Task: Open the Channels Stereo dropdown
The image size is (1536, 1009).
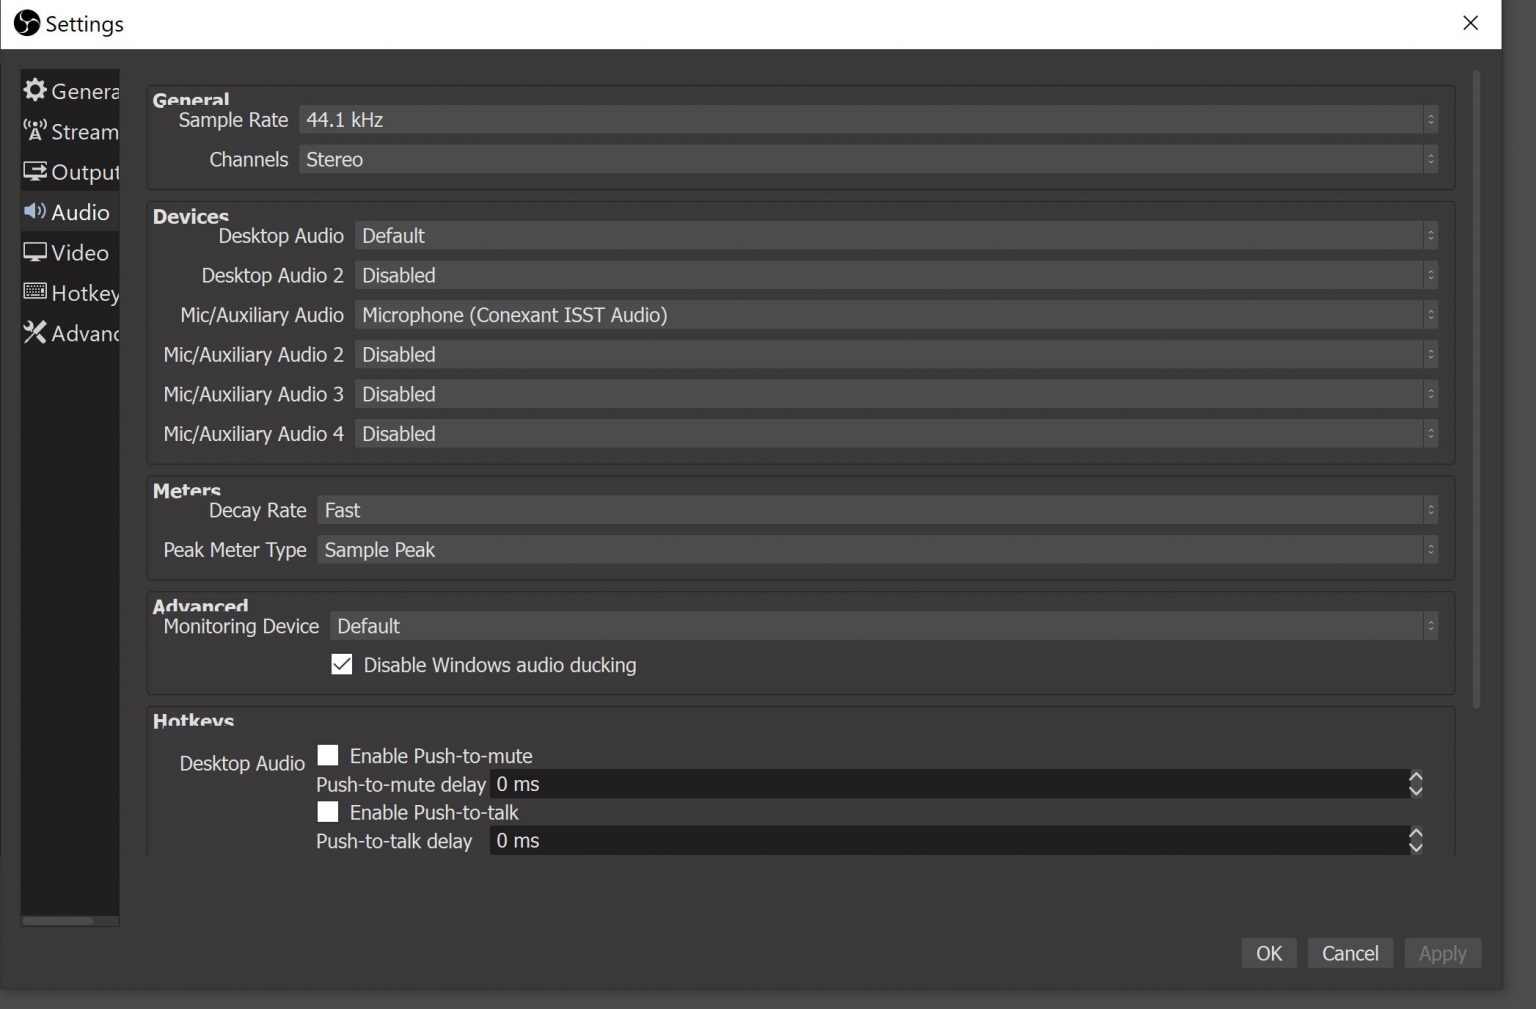Action: [867, 160]
